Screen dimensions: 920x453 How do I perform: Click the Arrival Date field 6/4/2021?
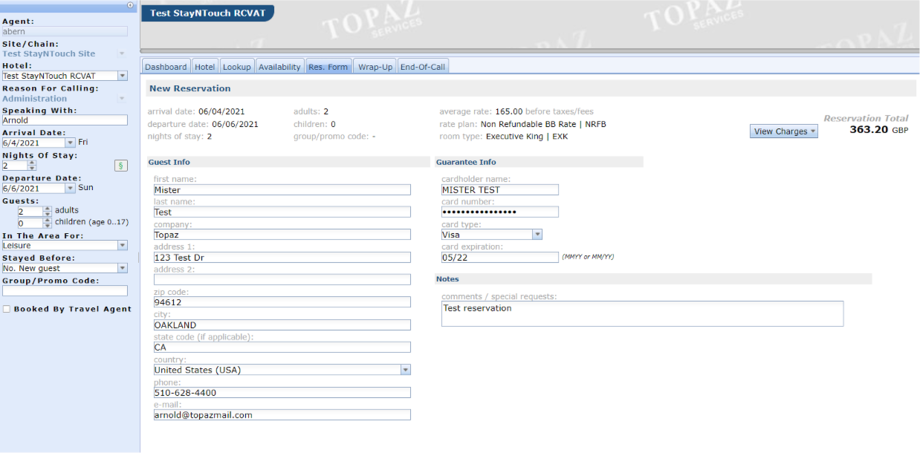pos(33,143)
